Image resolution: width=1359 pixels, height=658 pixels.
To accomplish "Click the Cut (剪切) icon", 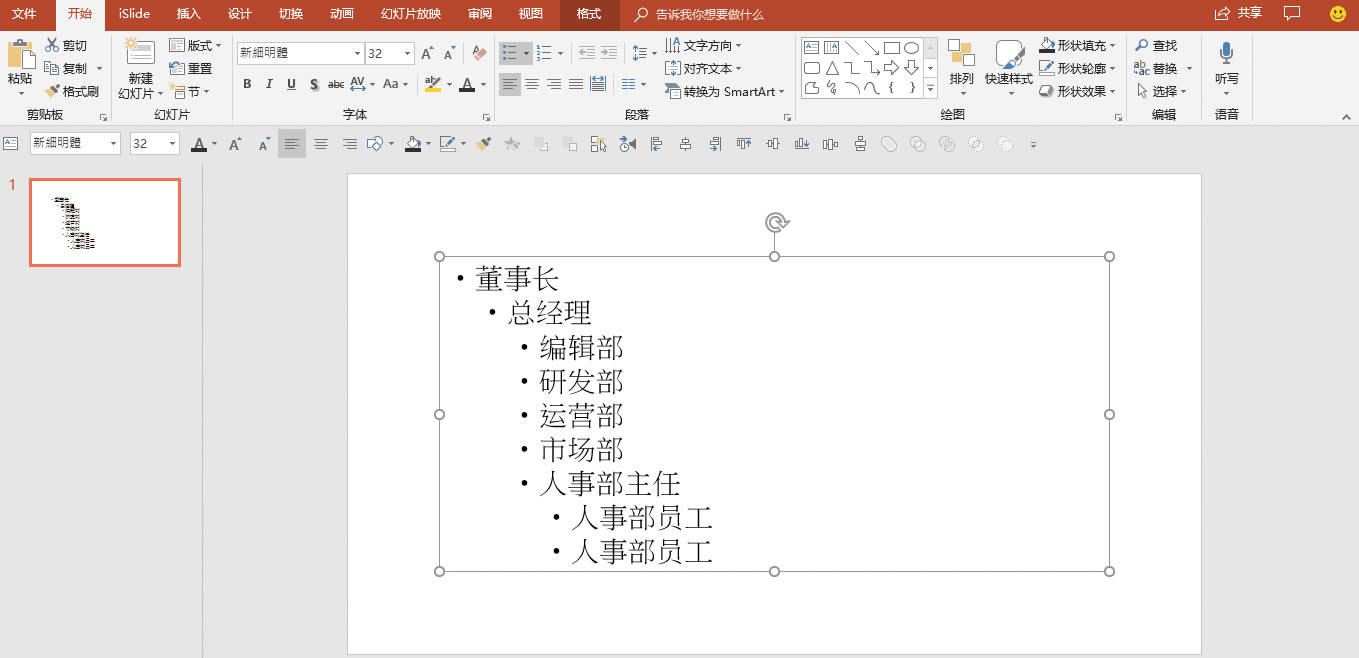I will 54,45.
